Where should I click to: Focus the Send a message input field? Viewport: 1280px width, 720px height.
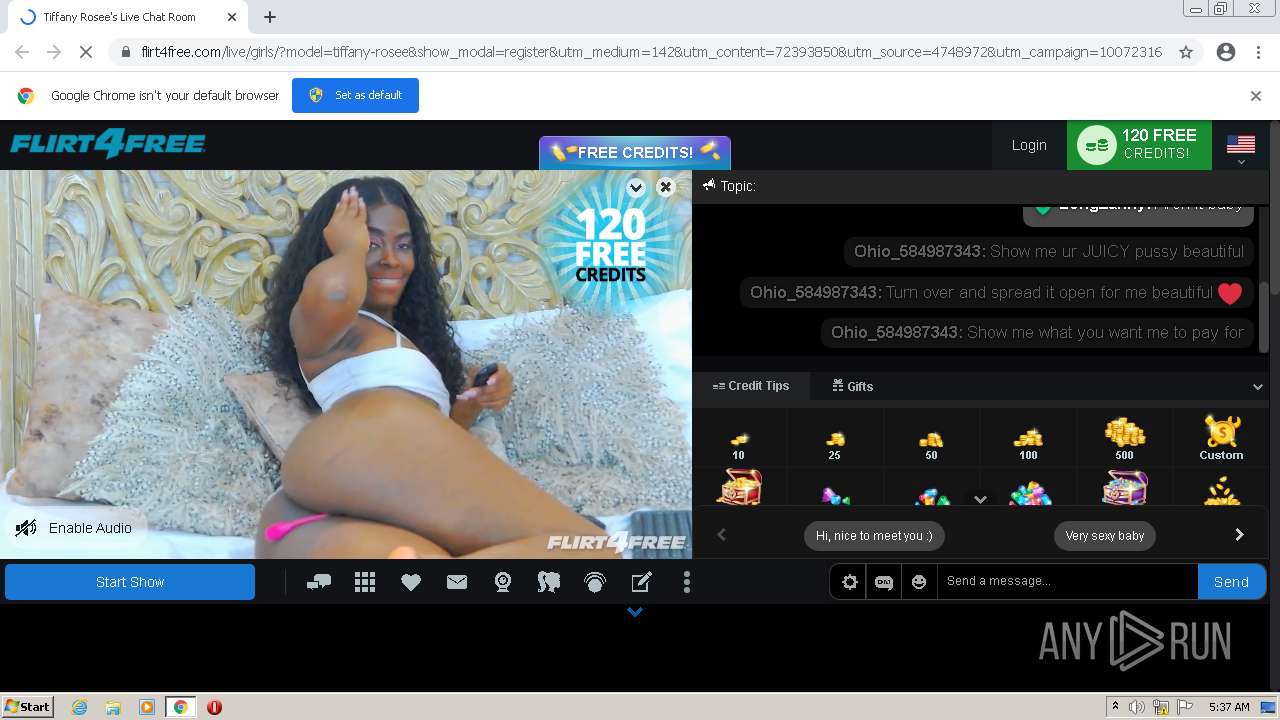[1066, 581]
